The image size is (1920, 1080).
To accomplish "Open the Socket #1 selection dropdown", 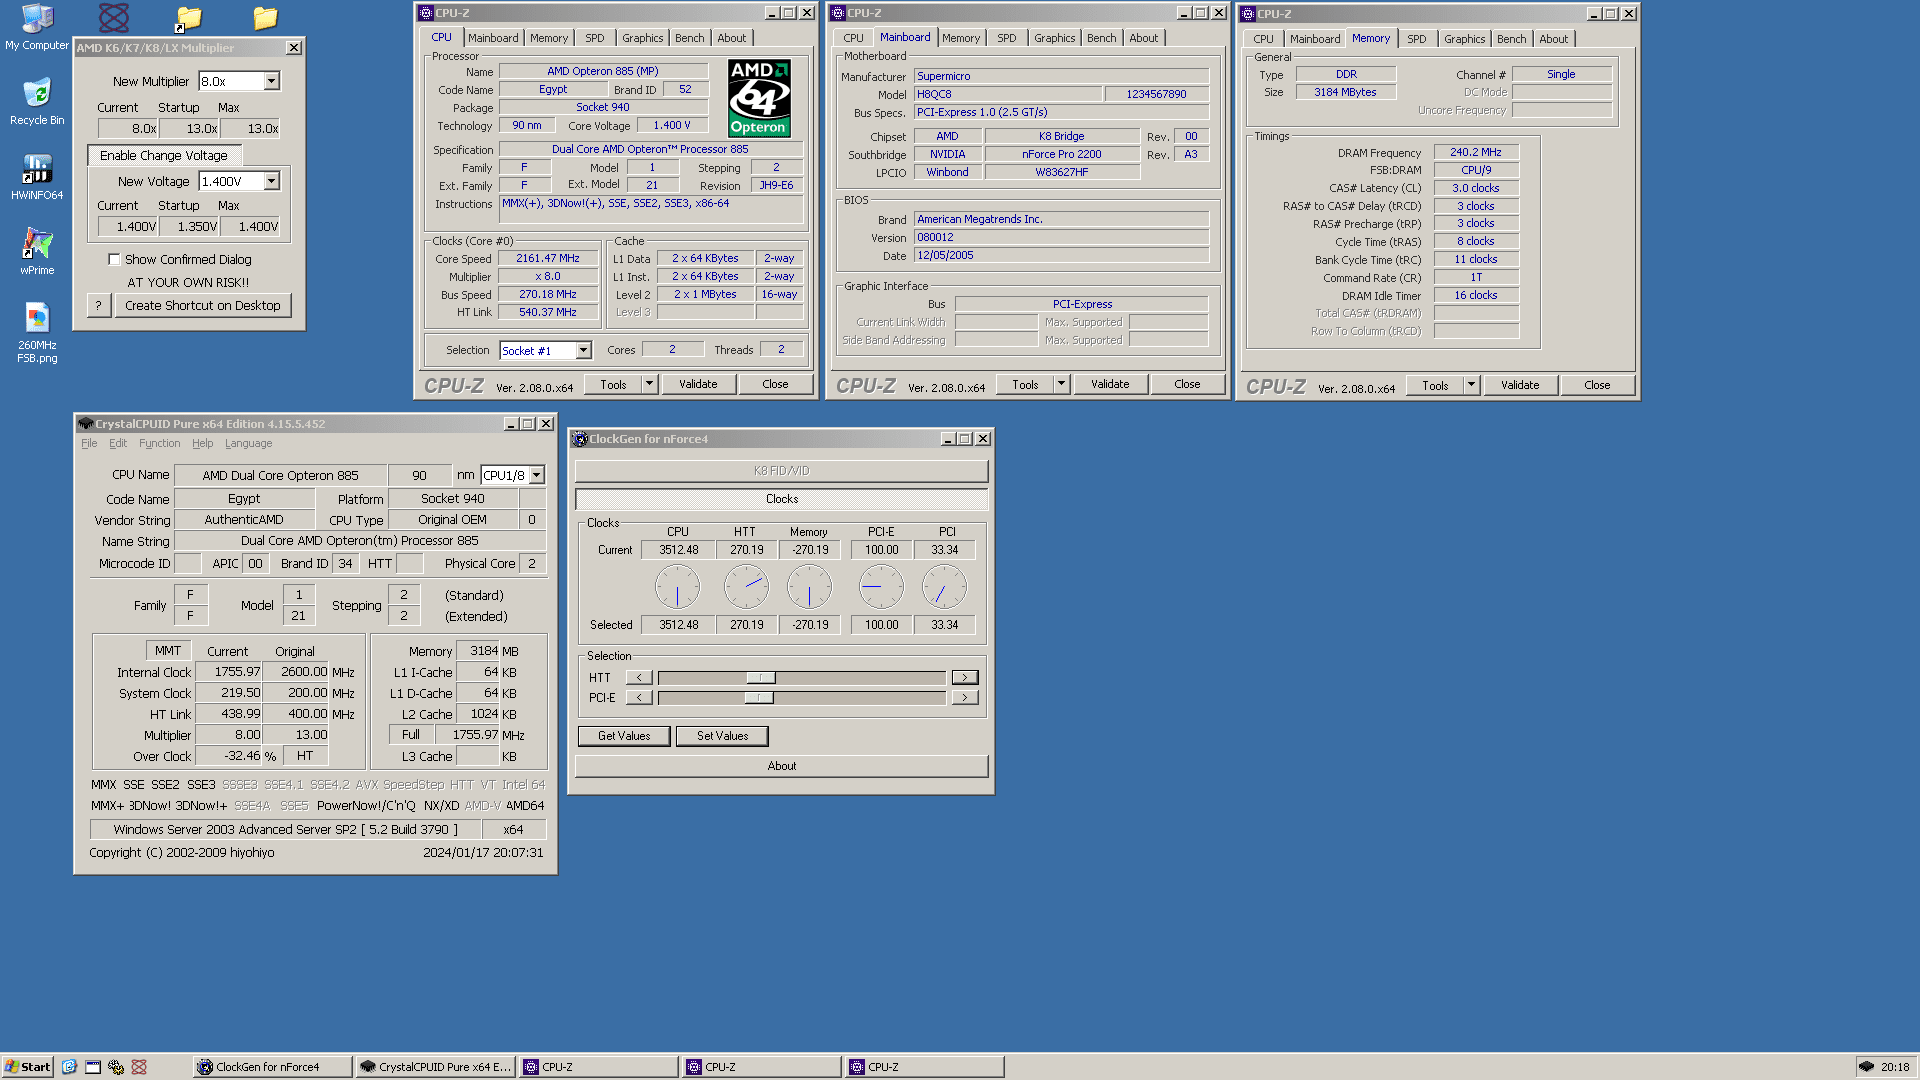I will tap(584, 350).
